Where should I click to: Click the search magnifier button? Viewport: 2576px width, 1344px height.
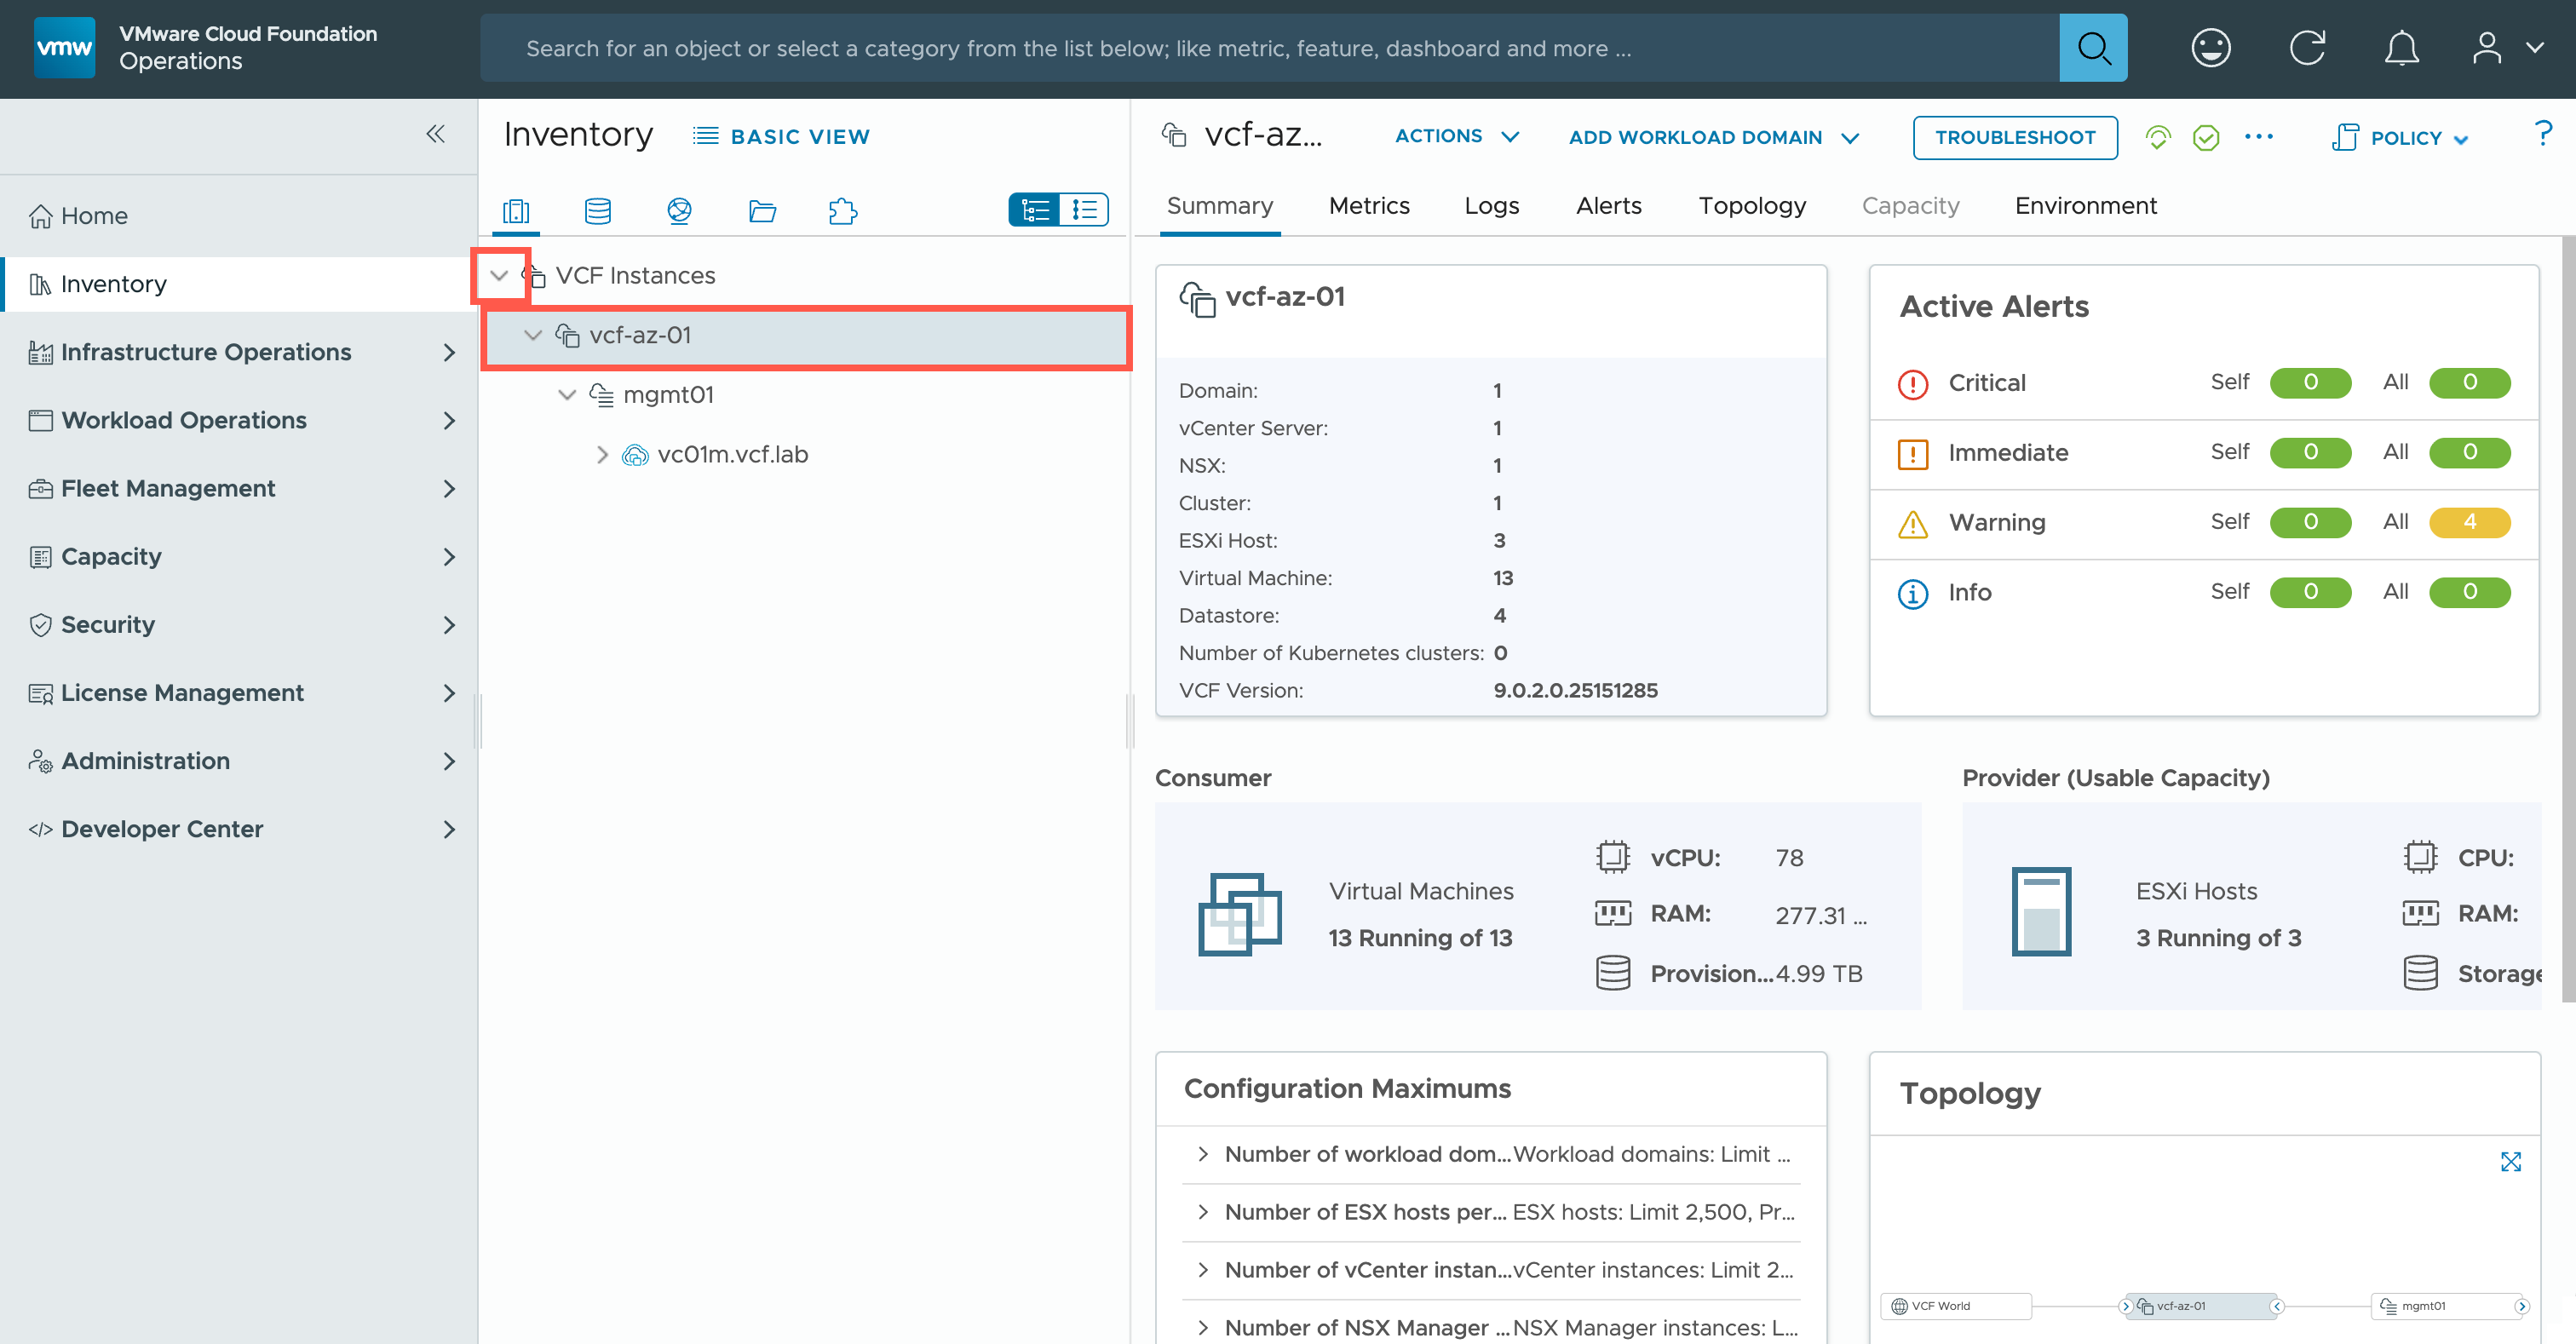tap(2092, 48)
